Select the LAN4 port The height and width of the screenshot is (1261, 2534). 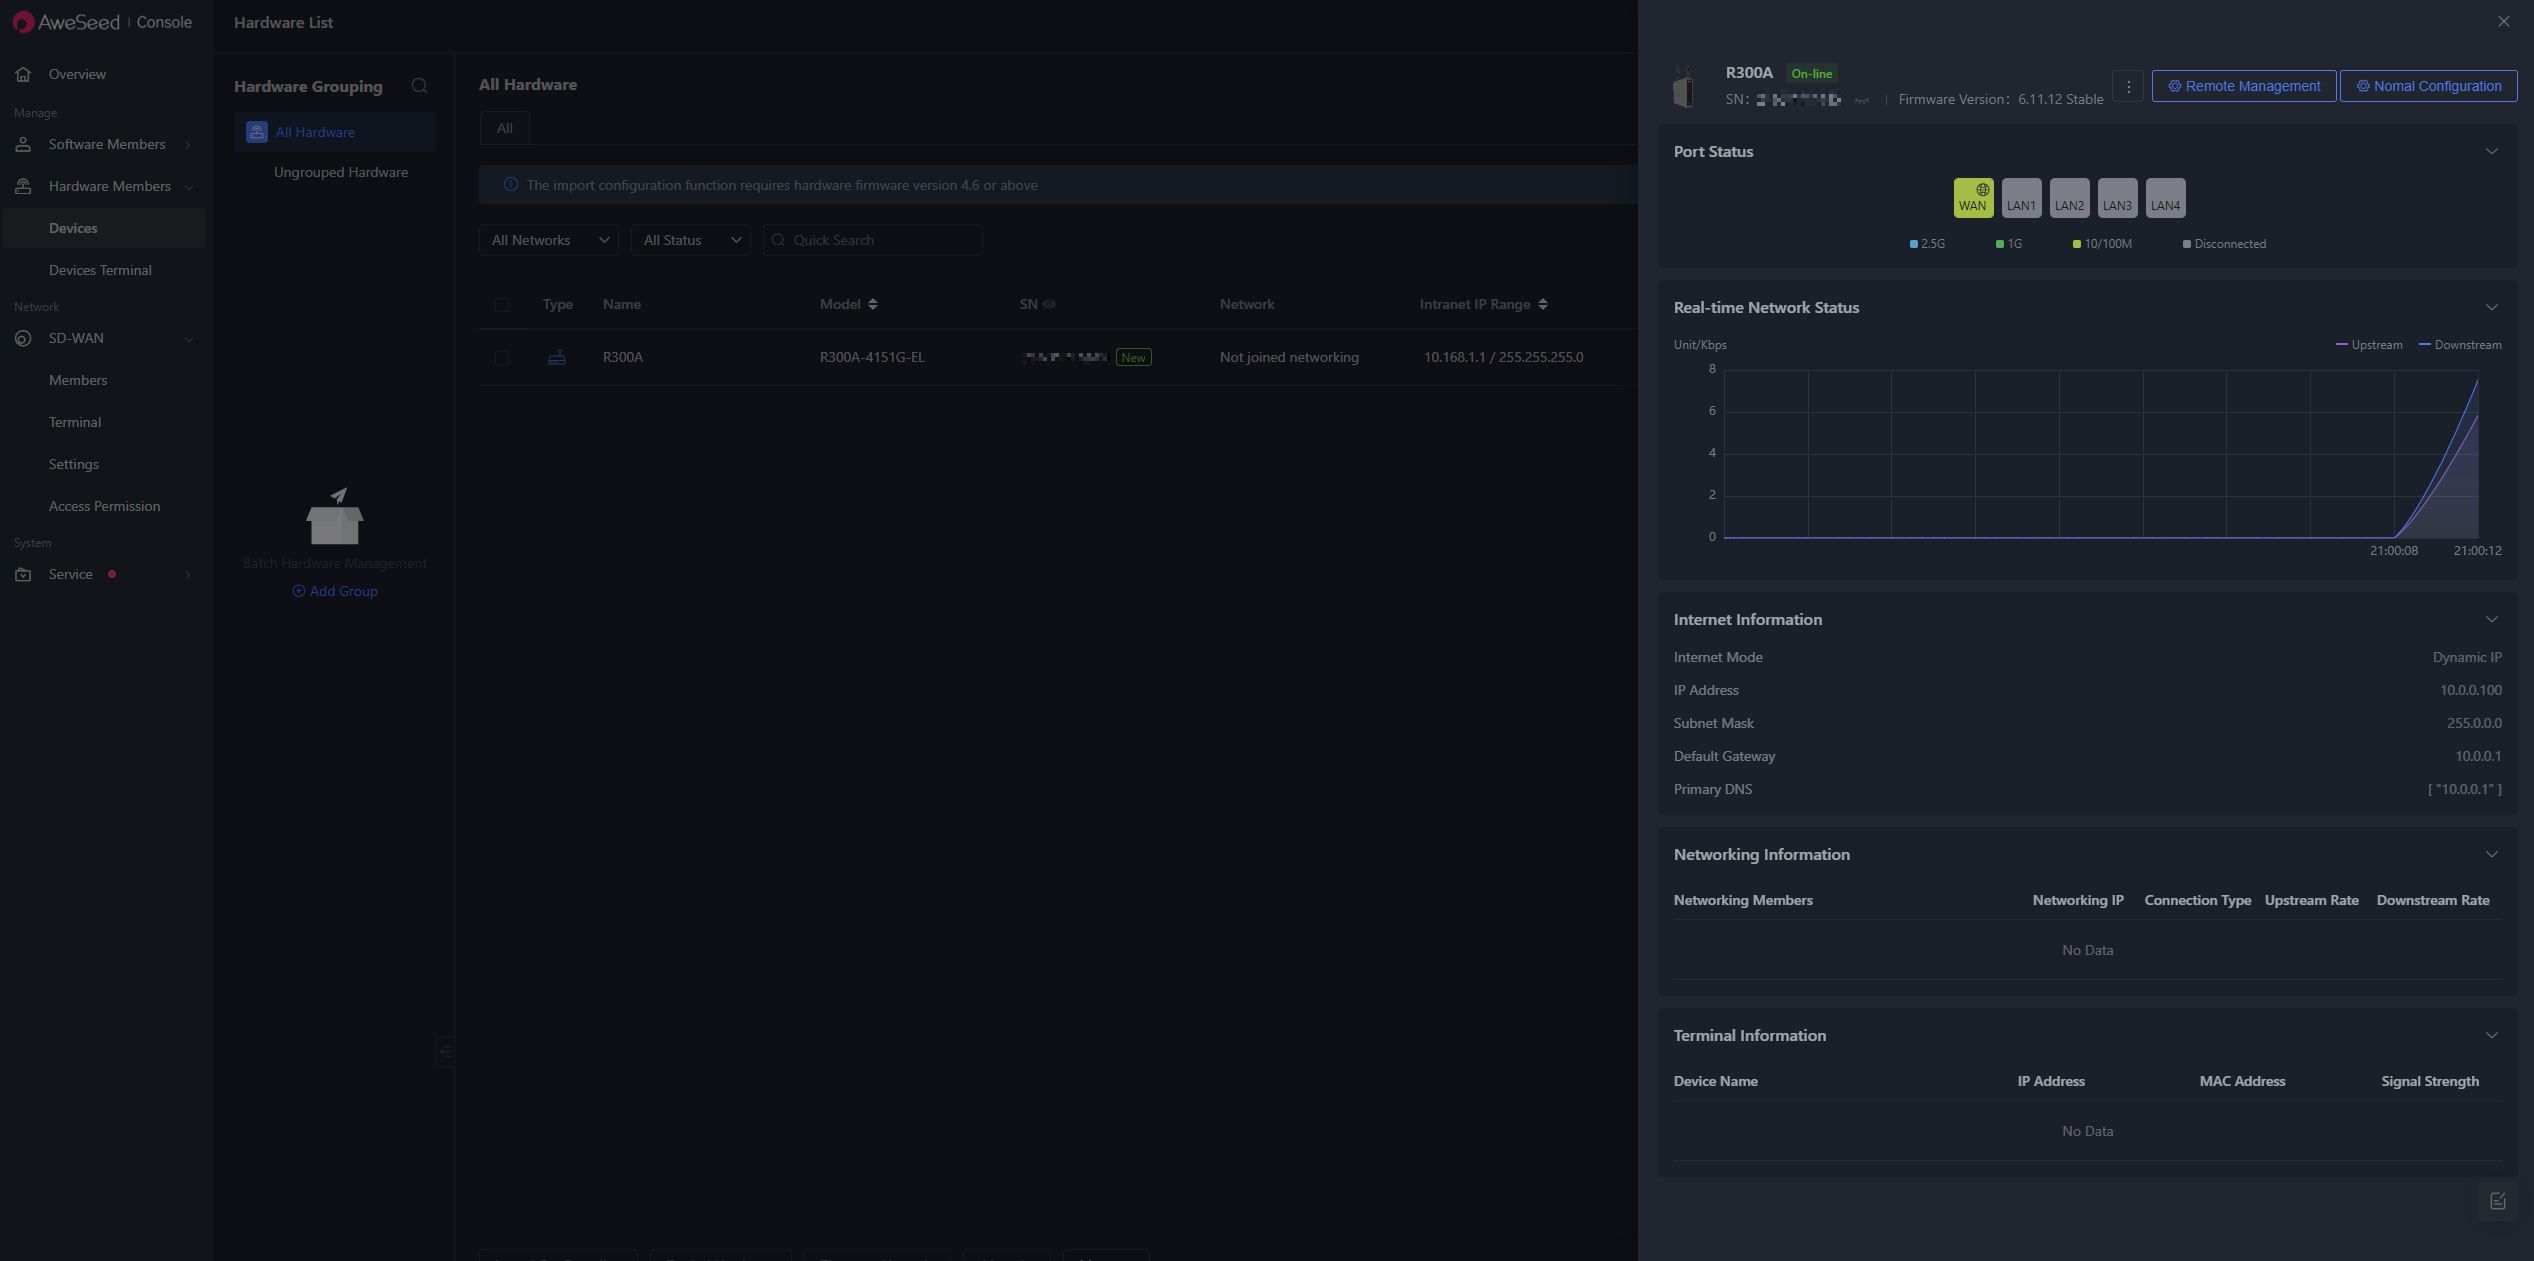(2165, 198)
